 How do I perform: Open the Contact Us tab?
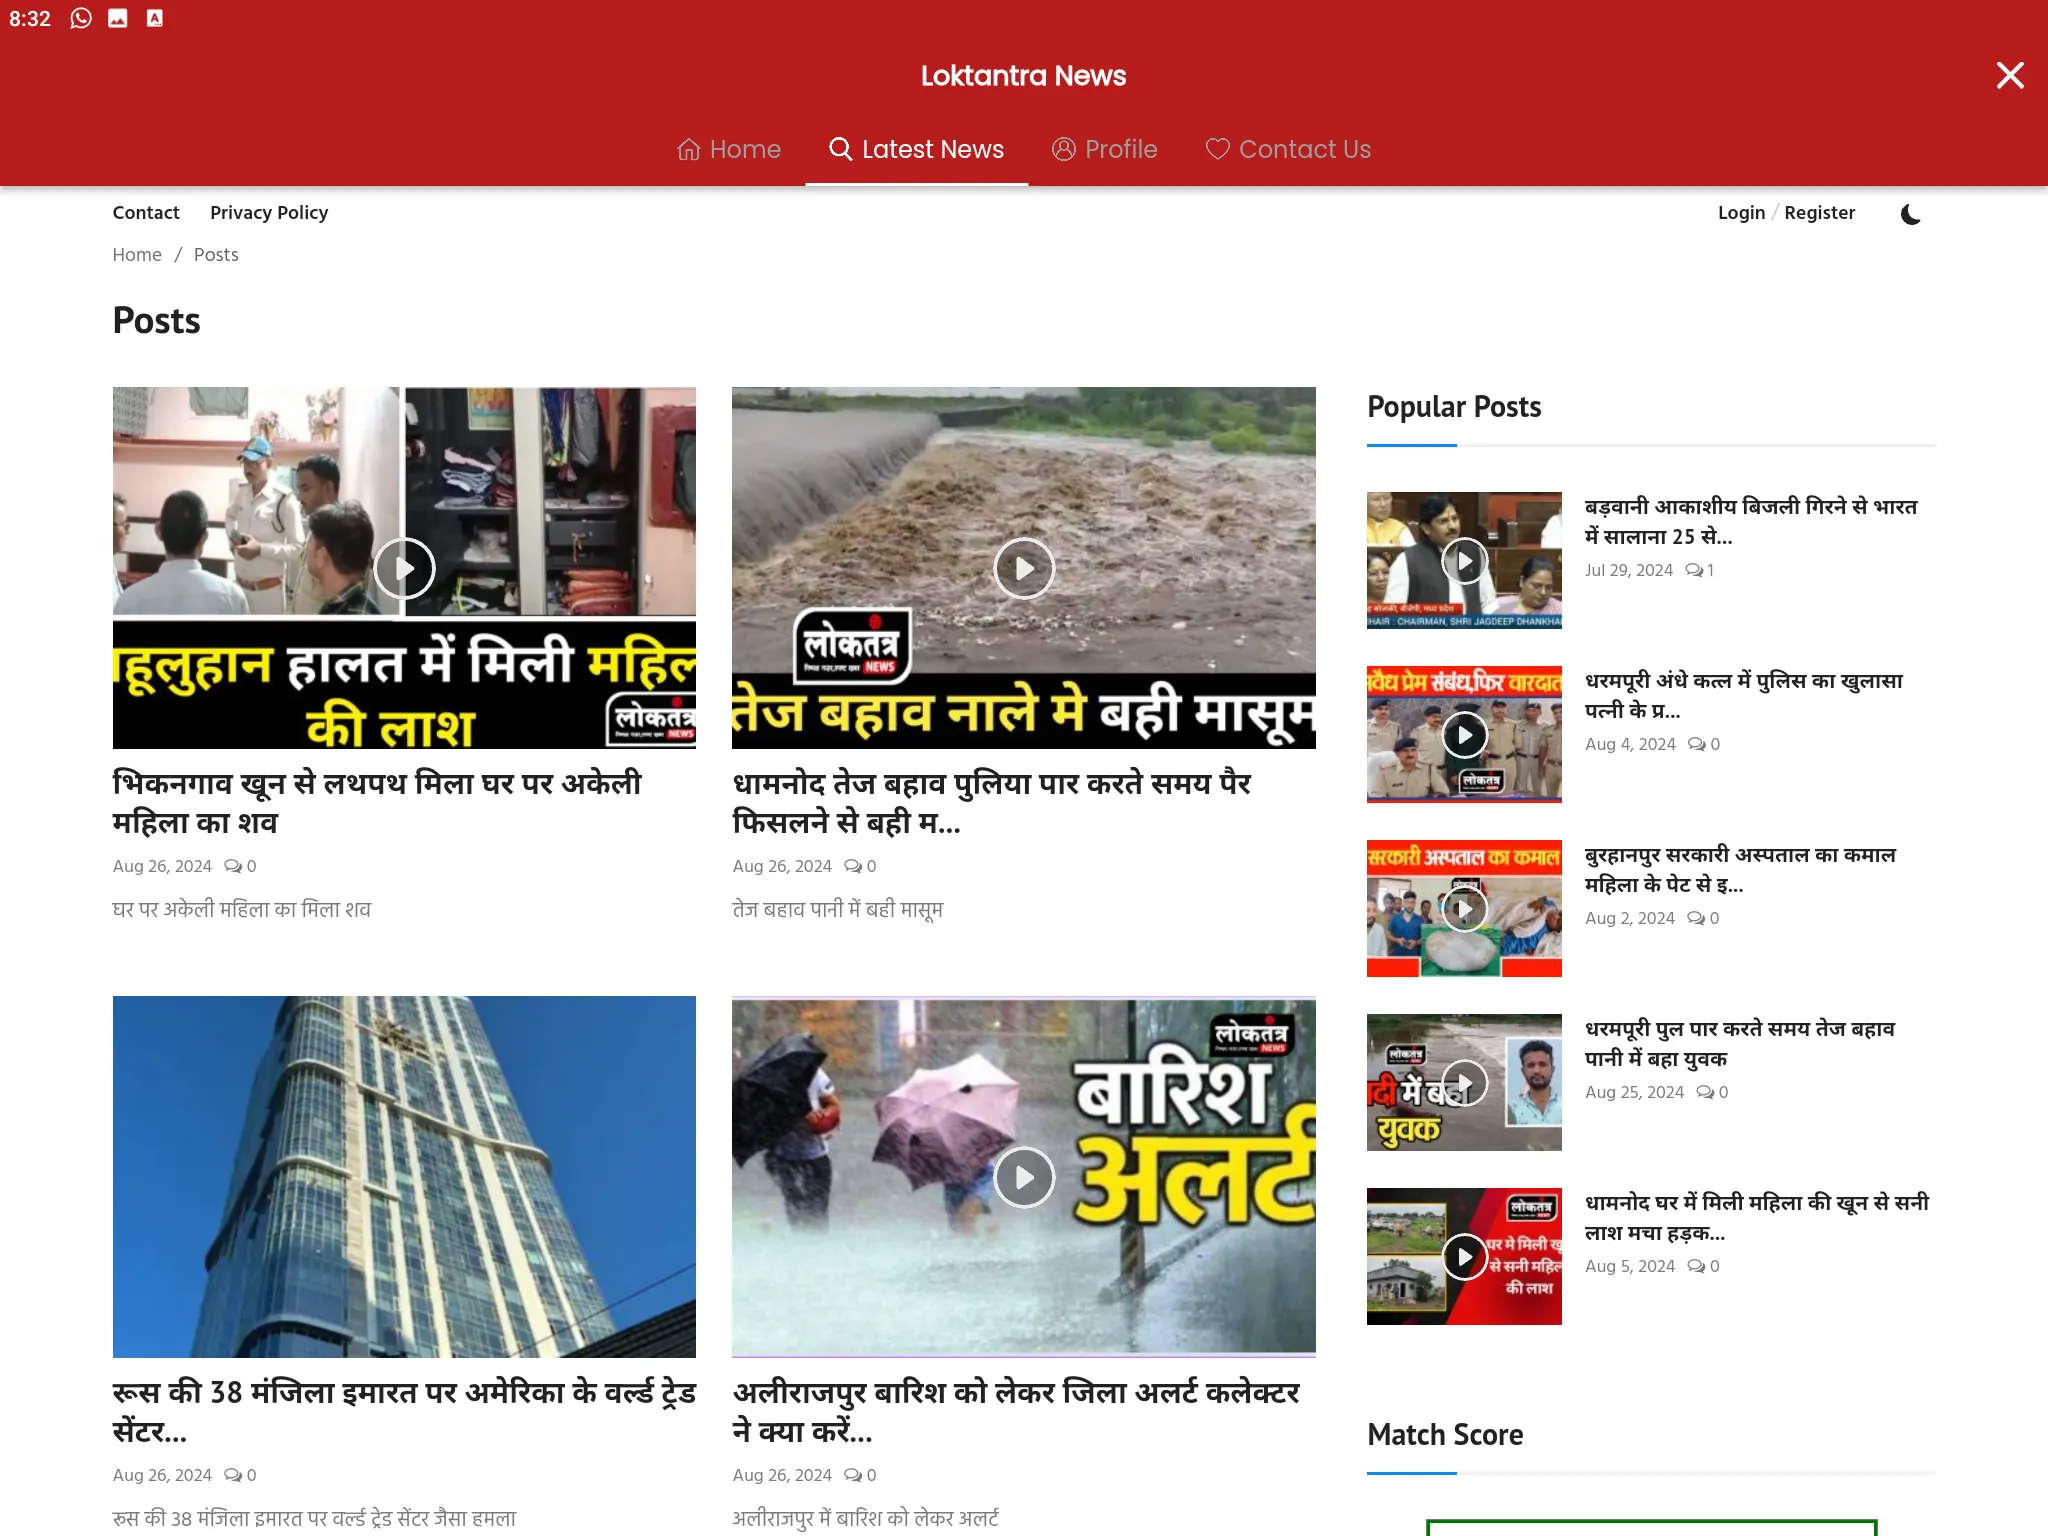click(x=1288, y=149)
